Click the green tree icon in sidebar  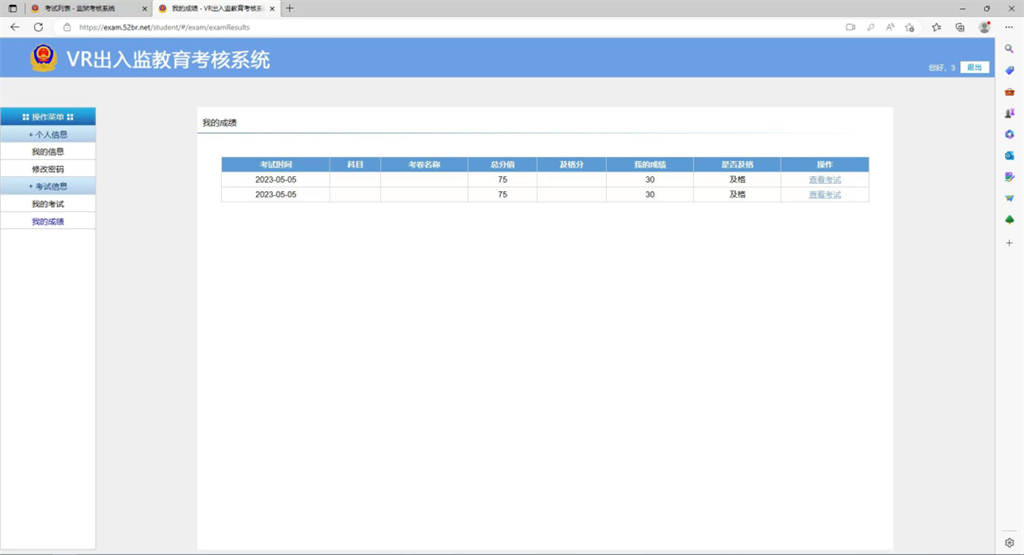[1009, 220]
